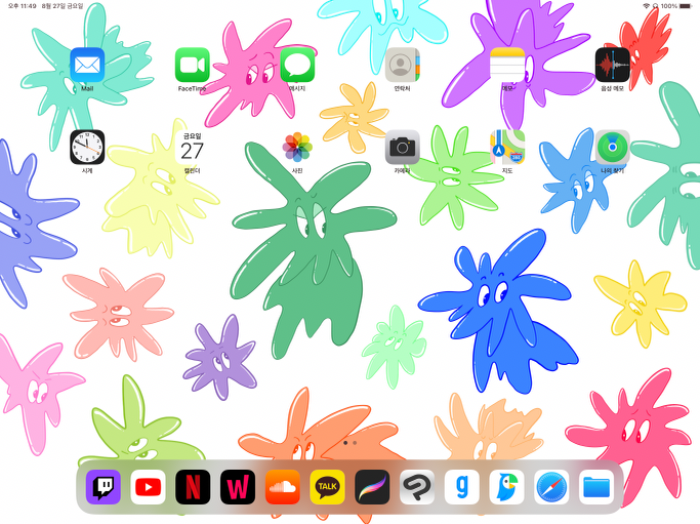Open the Clock app
Image resolution: width=700 pixels, height=524 pixels.
click(87, 147)
